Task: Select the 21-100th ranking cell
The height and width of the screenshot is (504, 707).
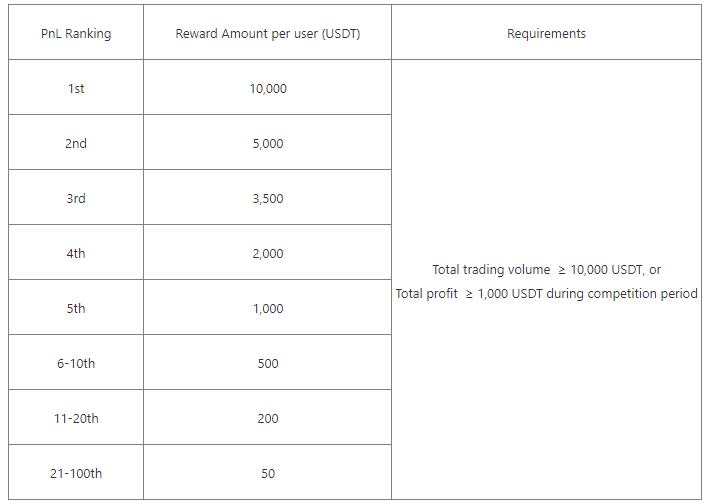Action: point(76,474)
